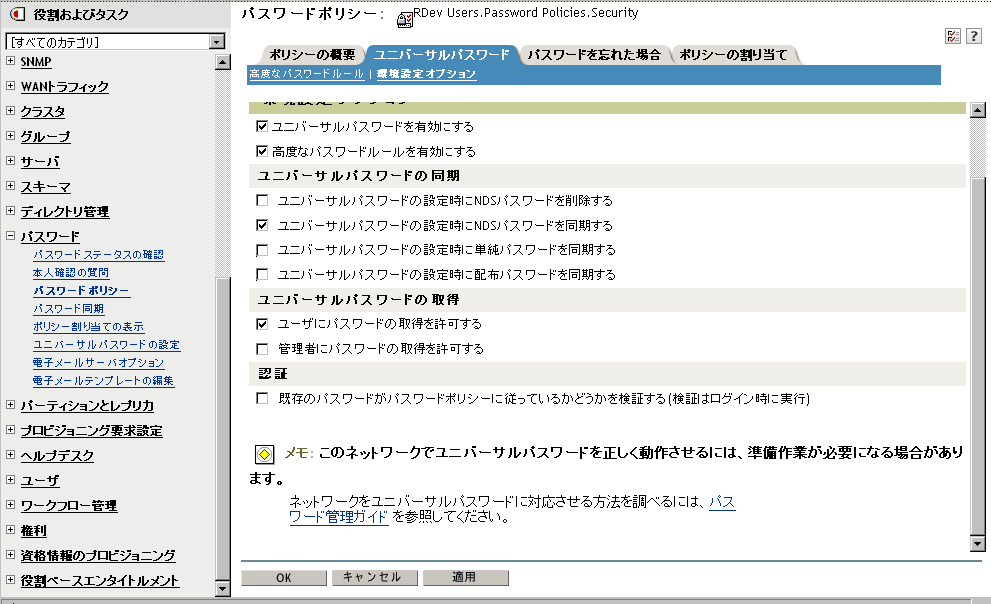The image size is (991, 604).
Task: Click the content scrollbar down arrow
Action: (976, 543)
